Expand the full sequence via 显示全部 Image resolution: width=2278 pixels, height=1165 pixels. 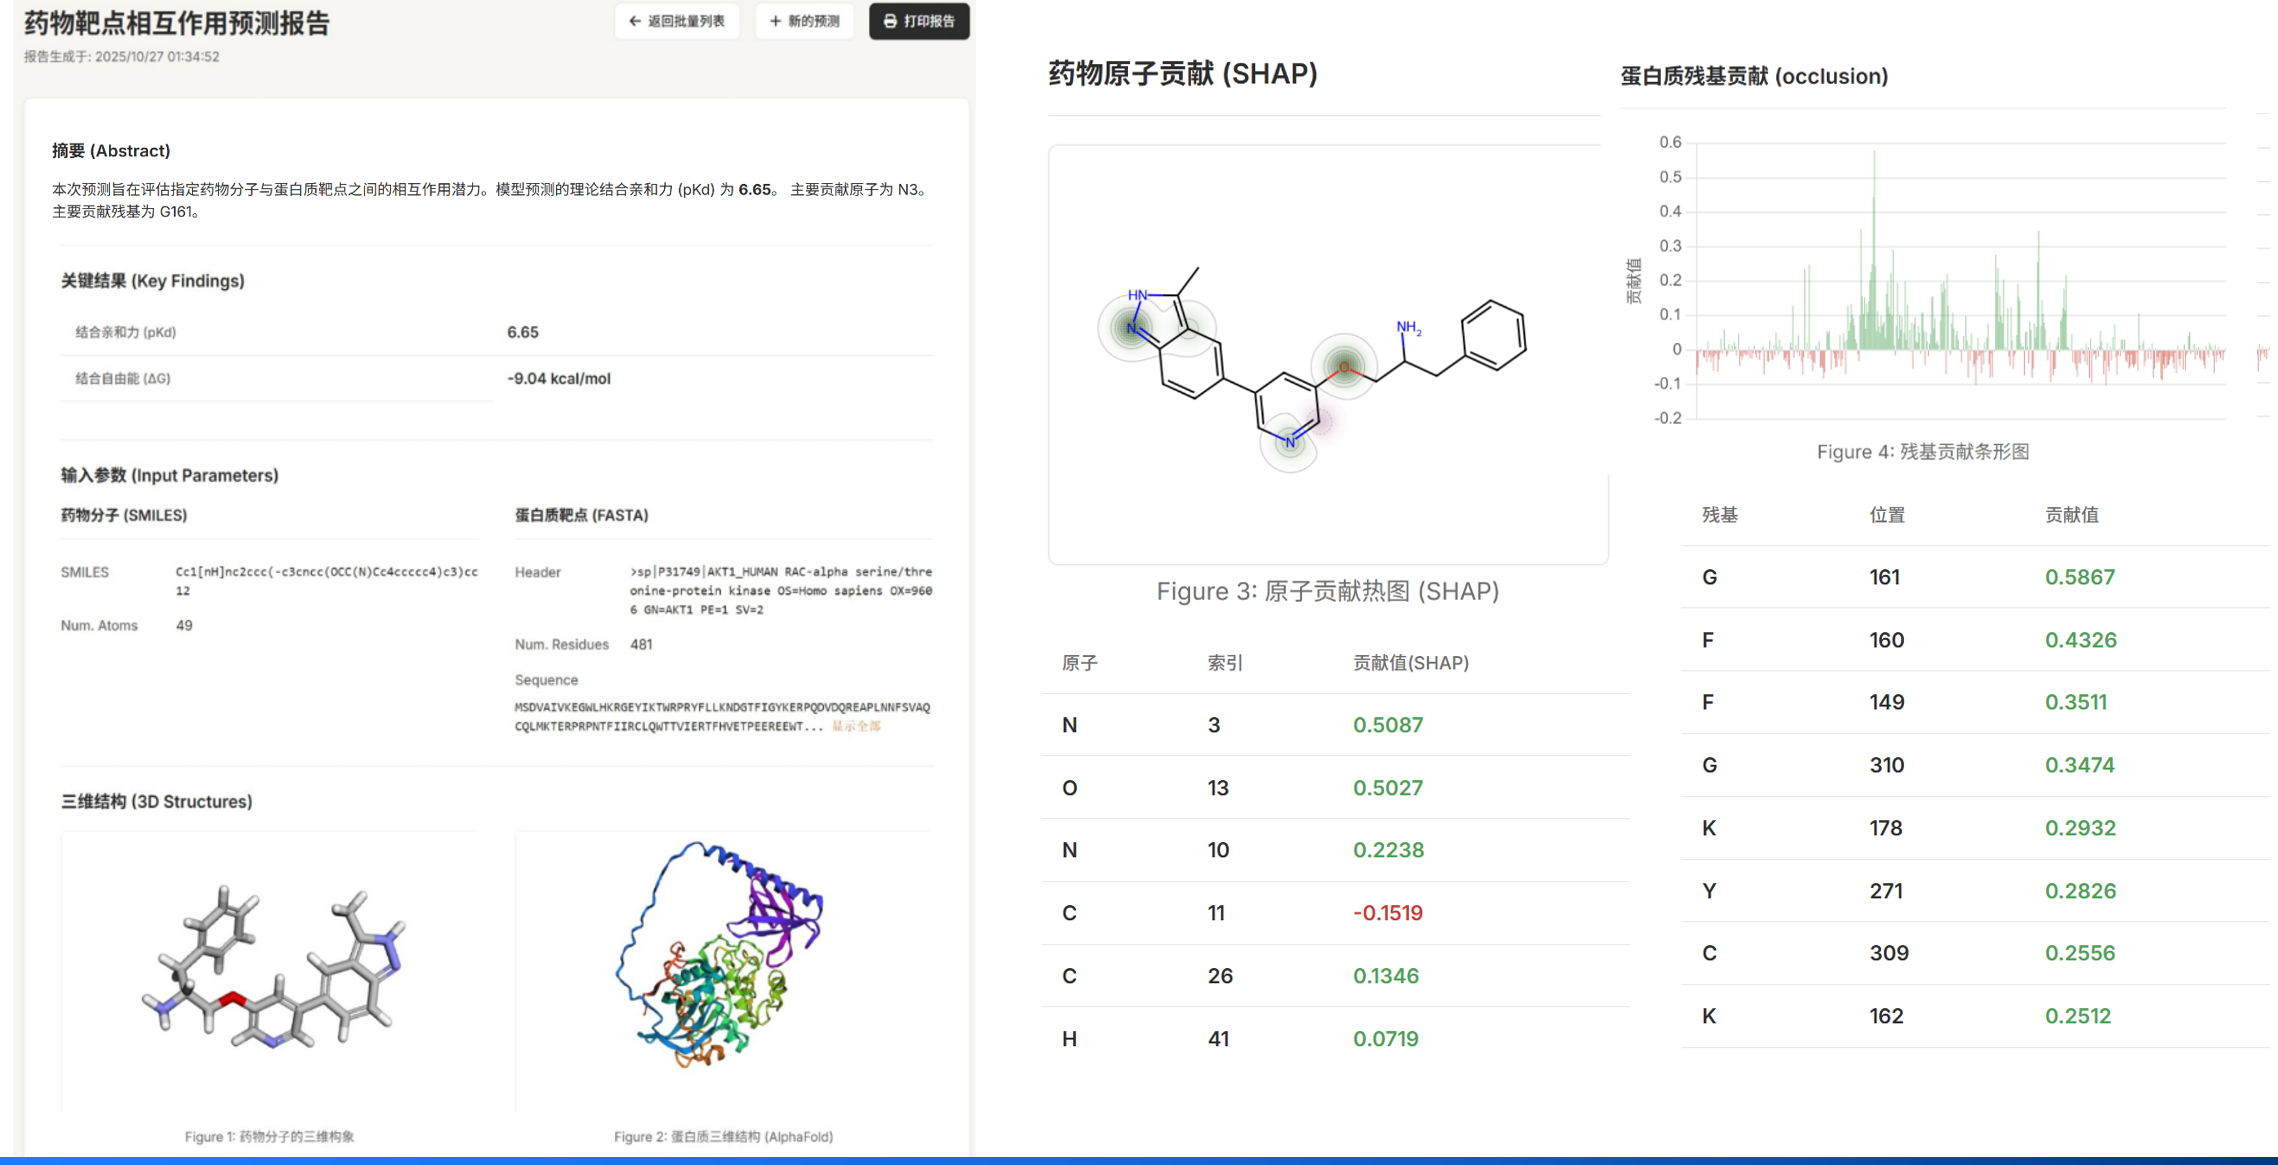(856, 726)
